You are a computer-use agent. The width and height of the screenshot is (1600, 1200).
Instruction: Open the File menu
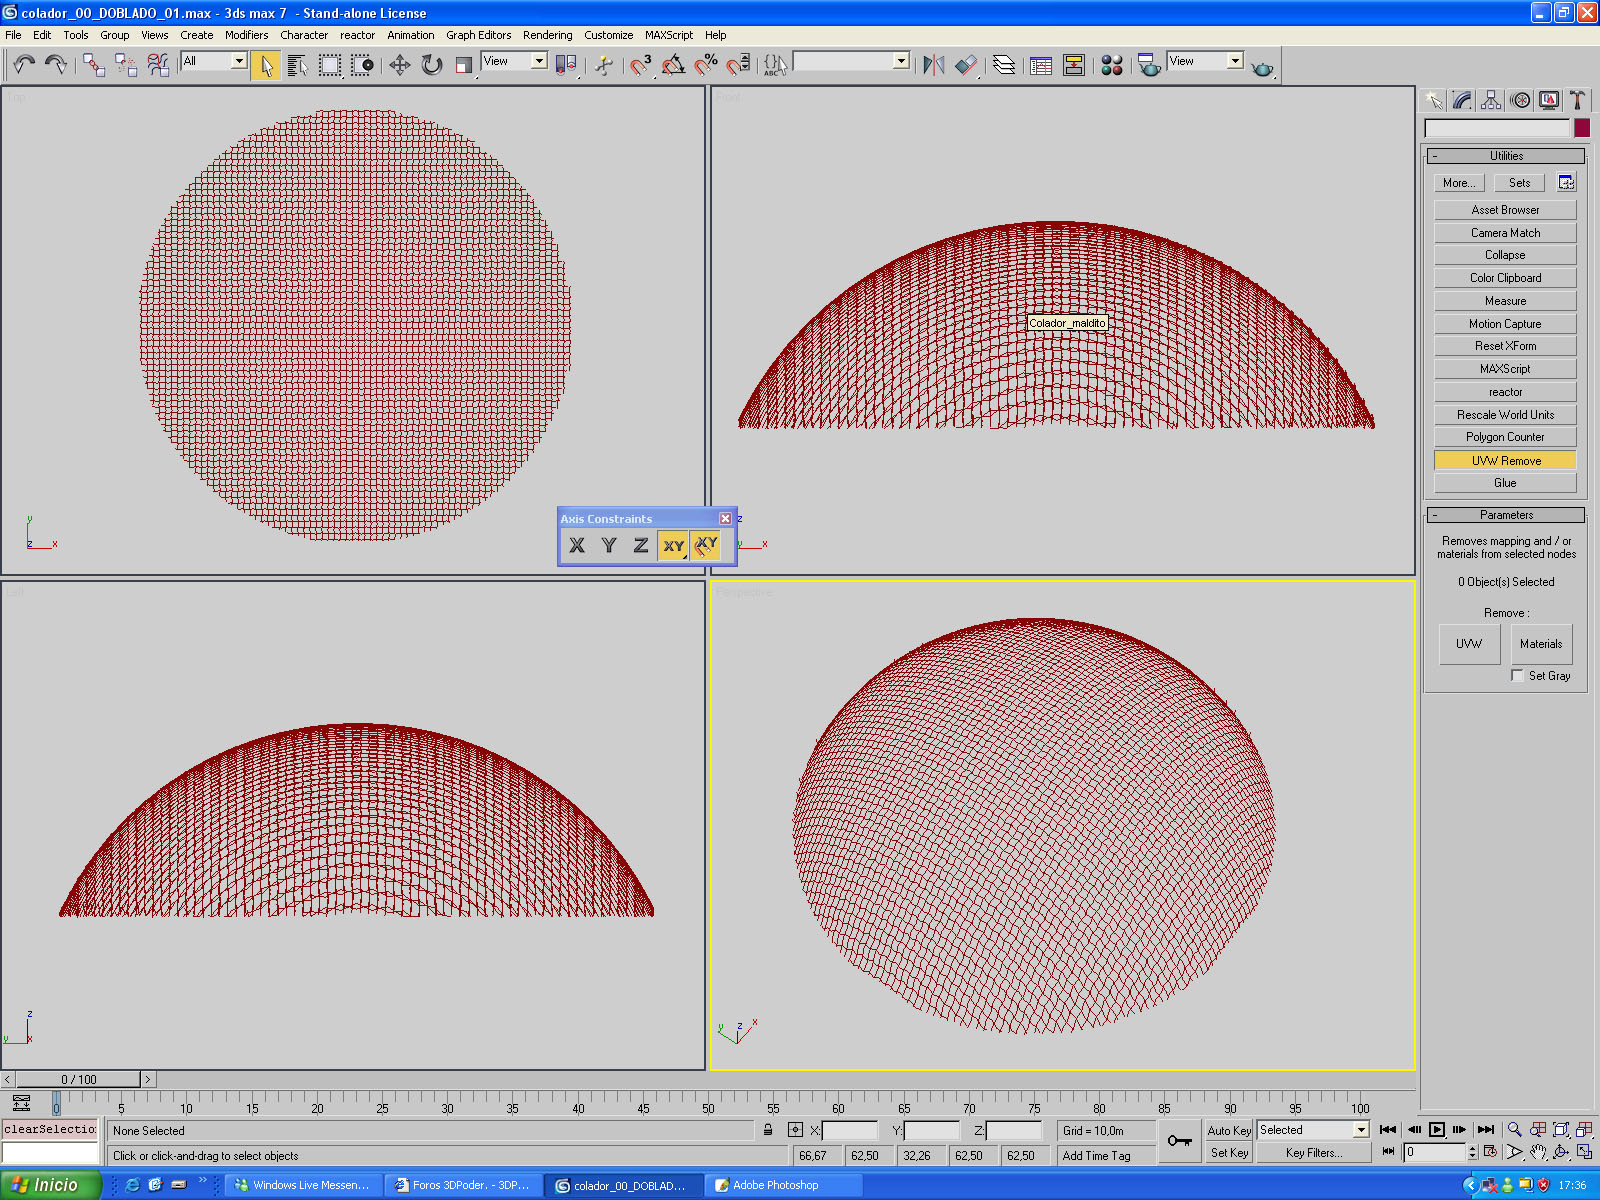(13, 35)
